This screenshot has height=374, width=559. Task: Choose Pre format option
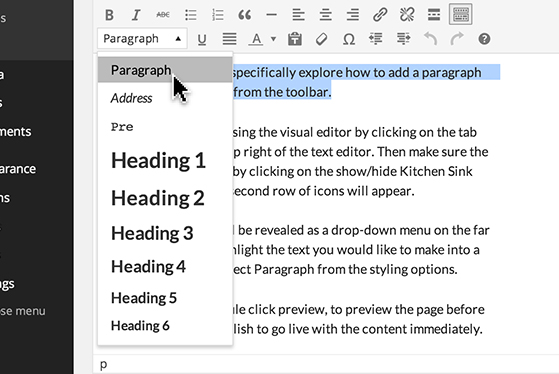click(x=165, y=127)
